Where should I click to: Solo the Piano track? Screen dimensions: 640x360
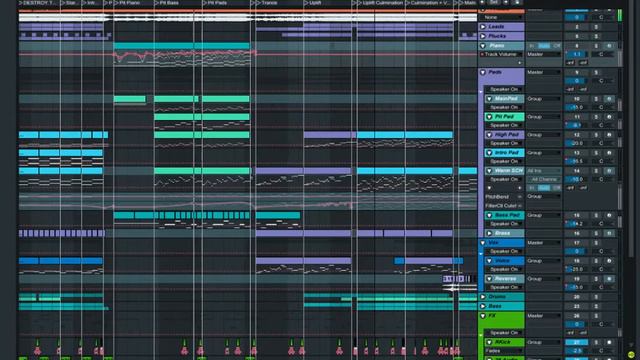pyautogui.click(x=596, y=46)
